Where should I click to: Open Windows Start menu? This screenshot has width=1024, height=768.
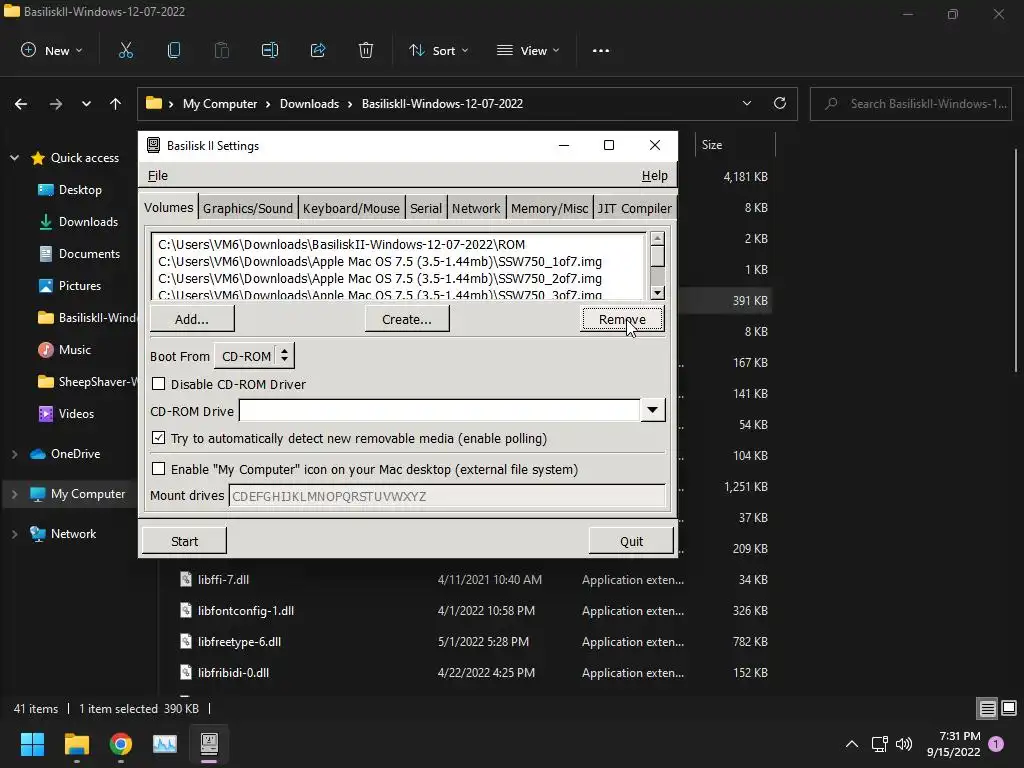[32, 744]
